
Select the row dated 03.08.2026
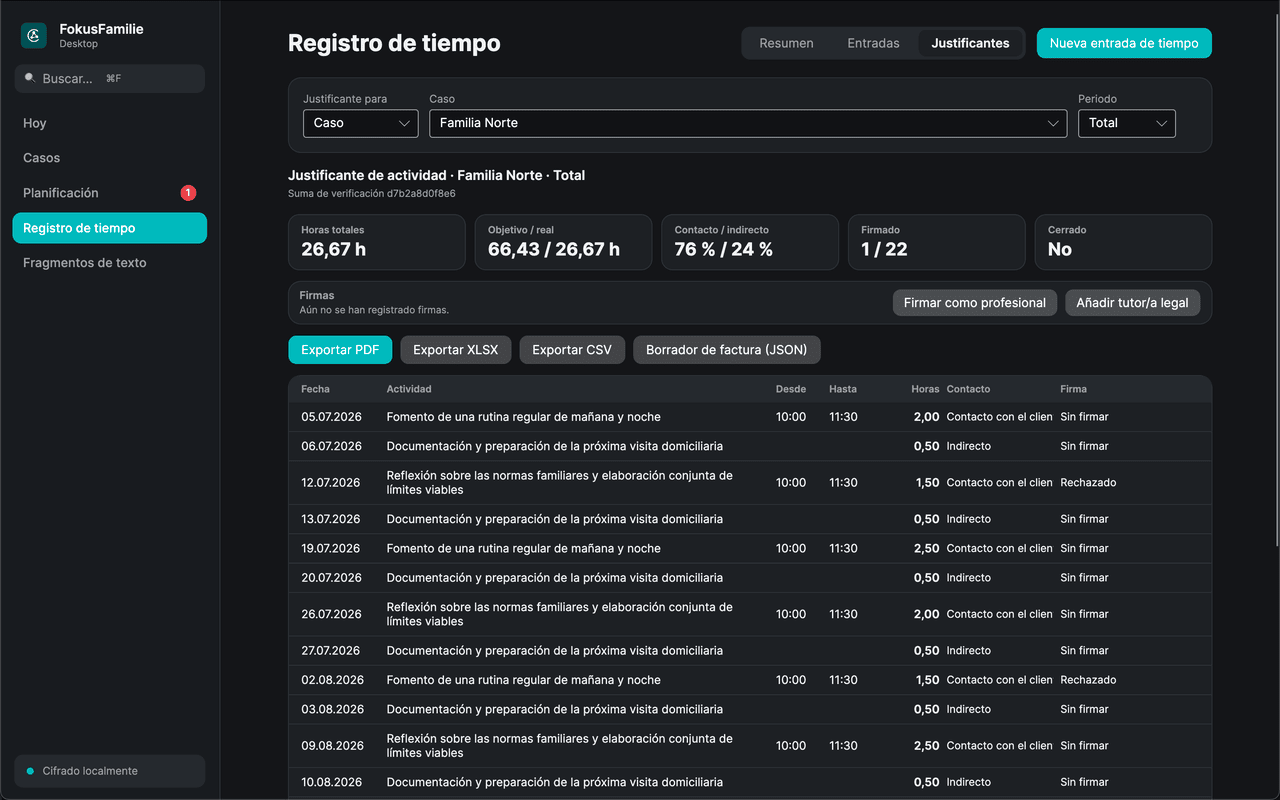750,709
